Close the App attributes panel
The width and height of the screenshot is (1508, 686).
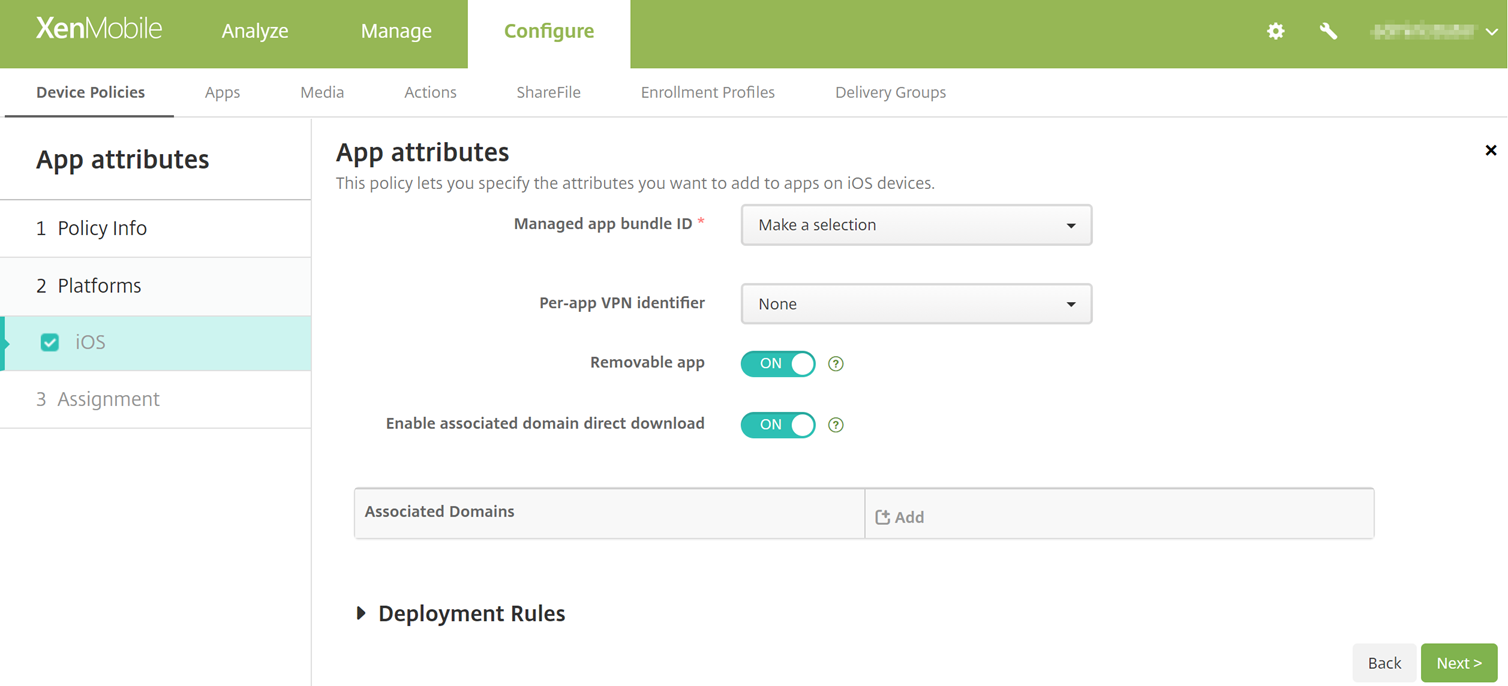[1490, 151]
